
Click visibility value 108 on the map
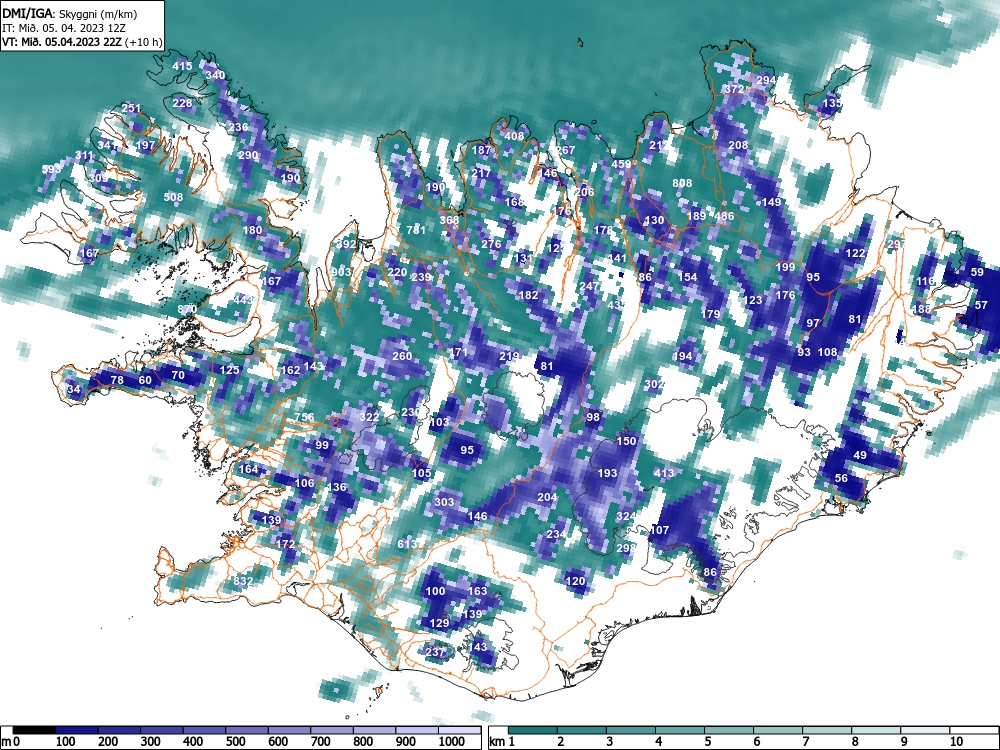[x=827, y=352]
